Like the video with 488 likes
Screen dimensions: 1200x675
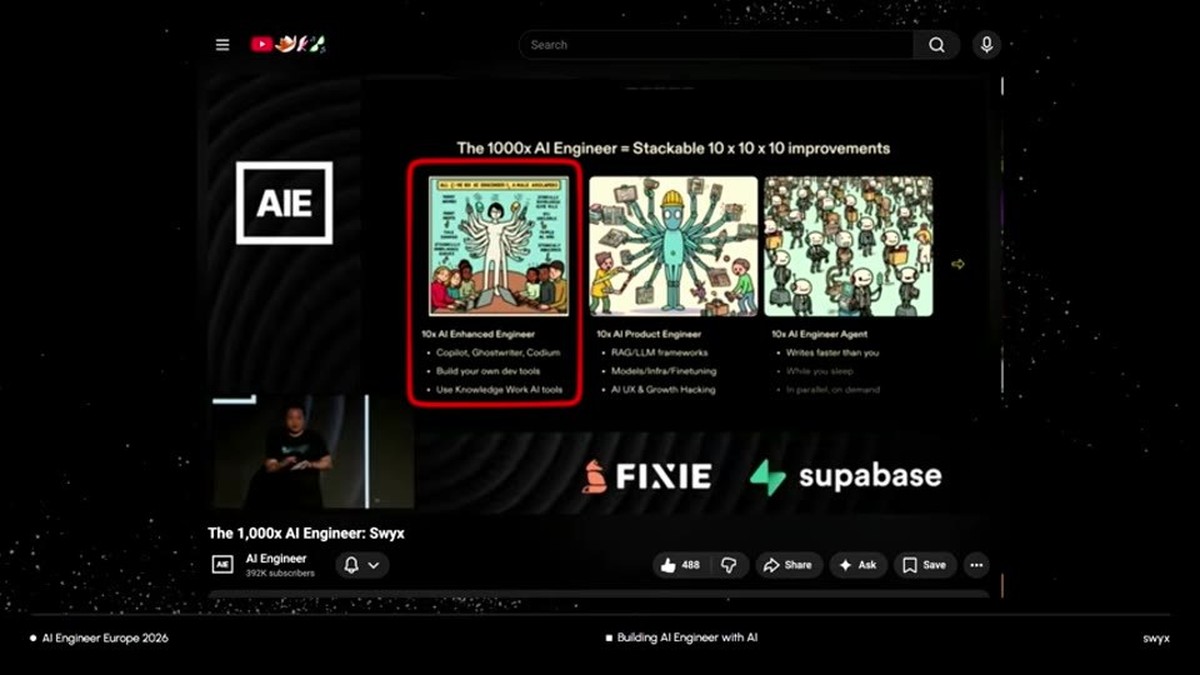pos(680,565)
